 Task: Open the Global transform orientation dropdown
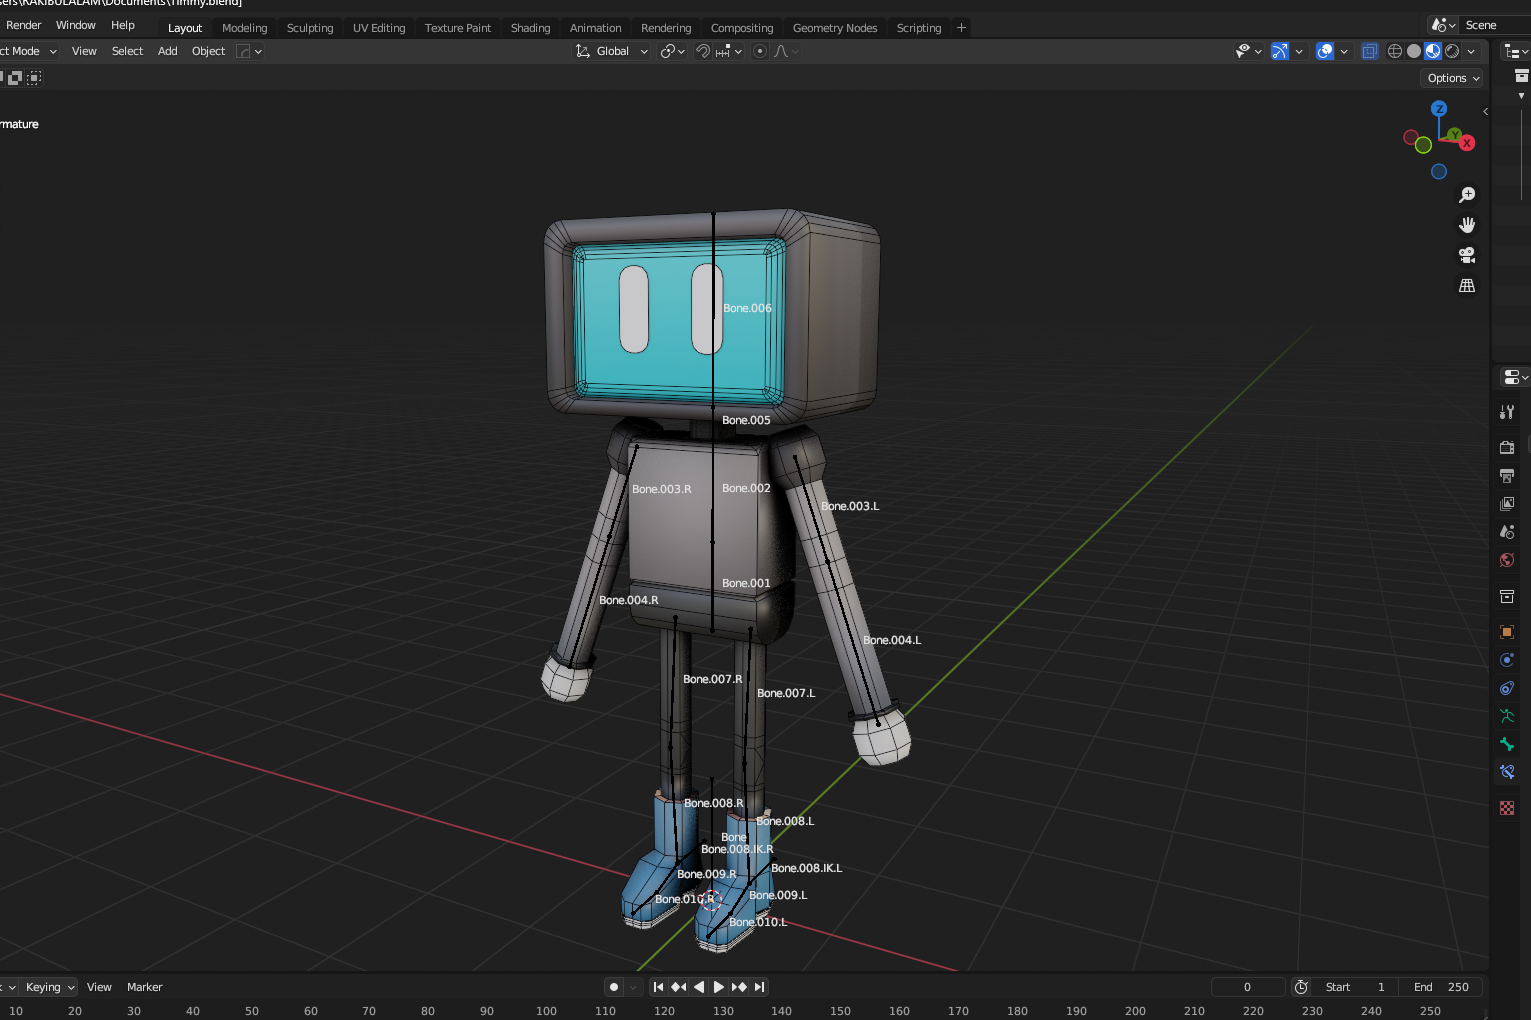pyautogui.click(x=612, y=51)
